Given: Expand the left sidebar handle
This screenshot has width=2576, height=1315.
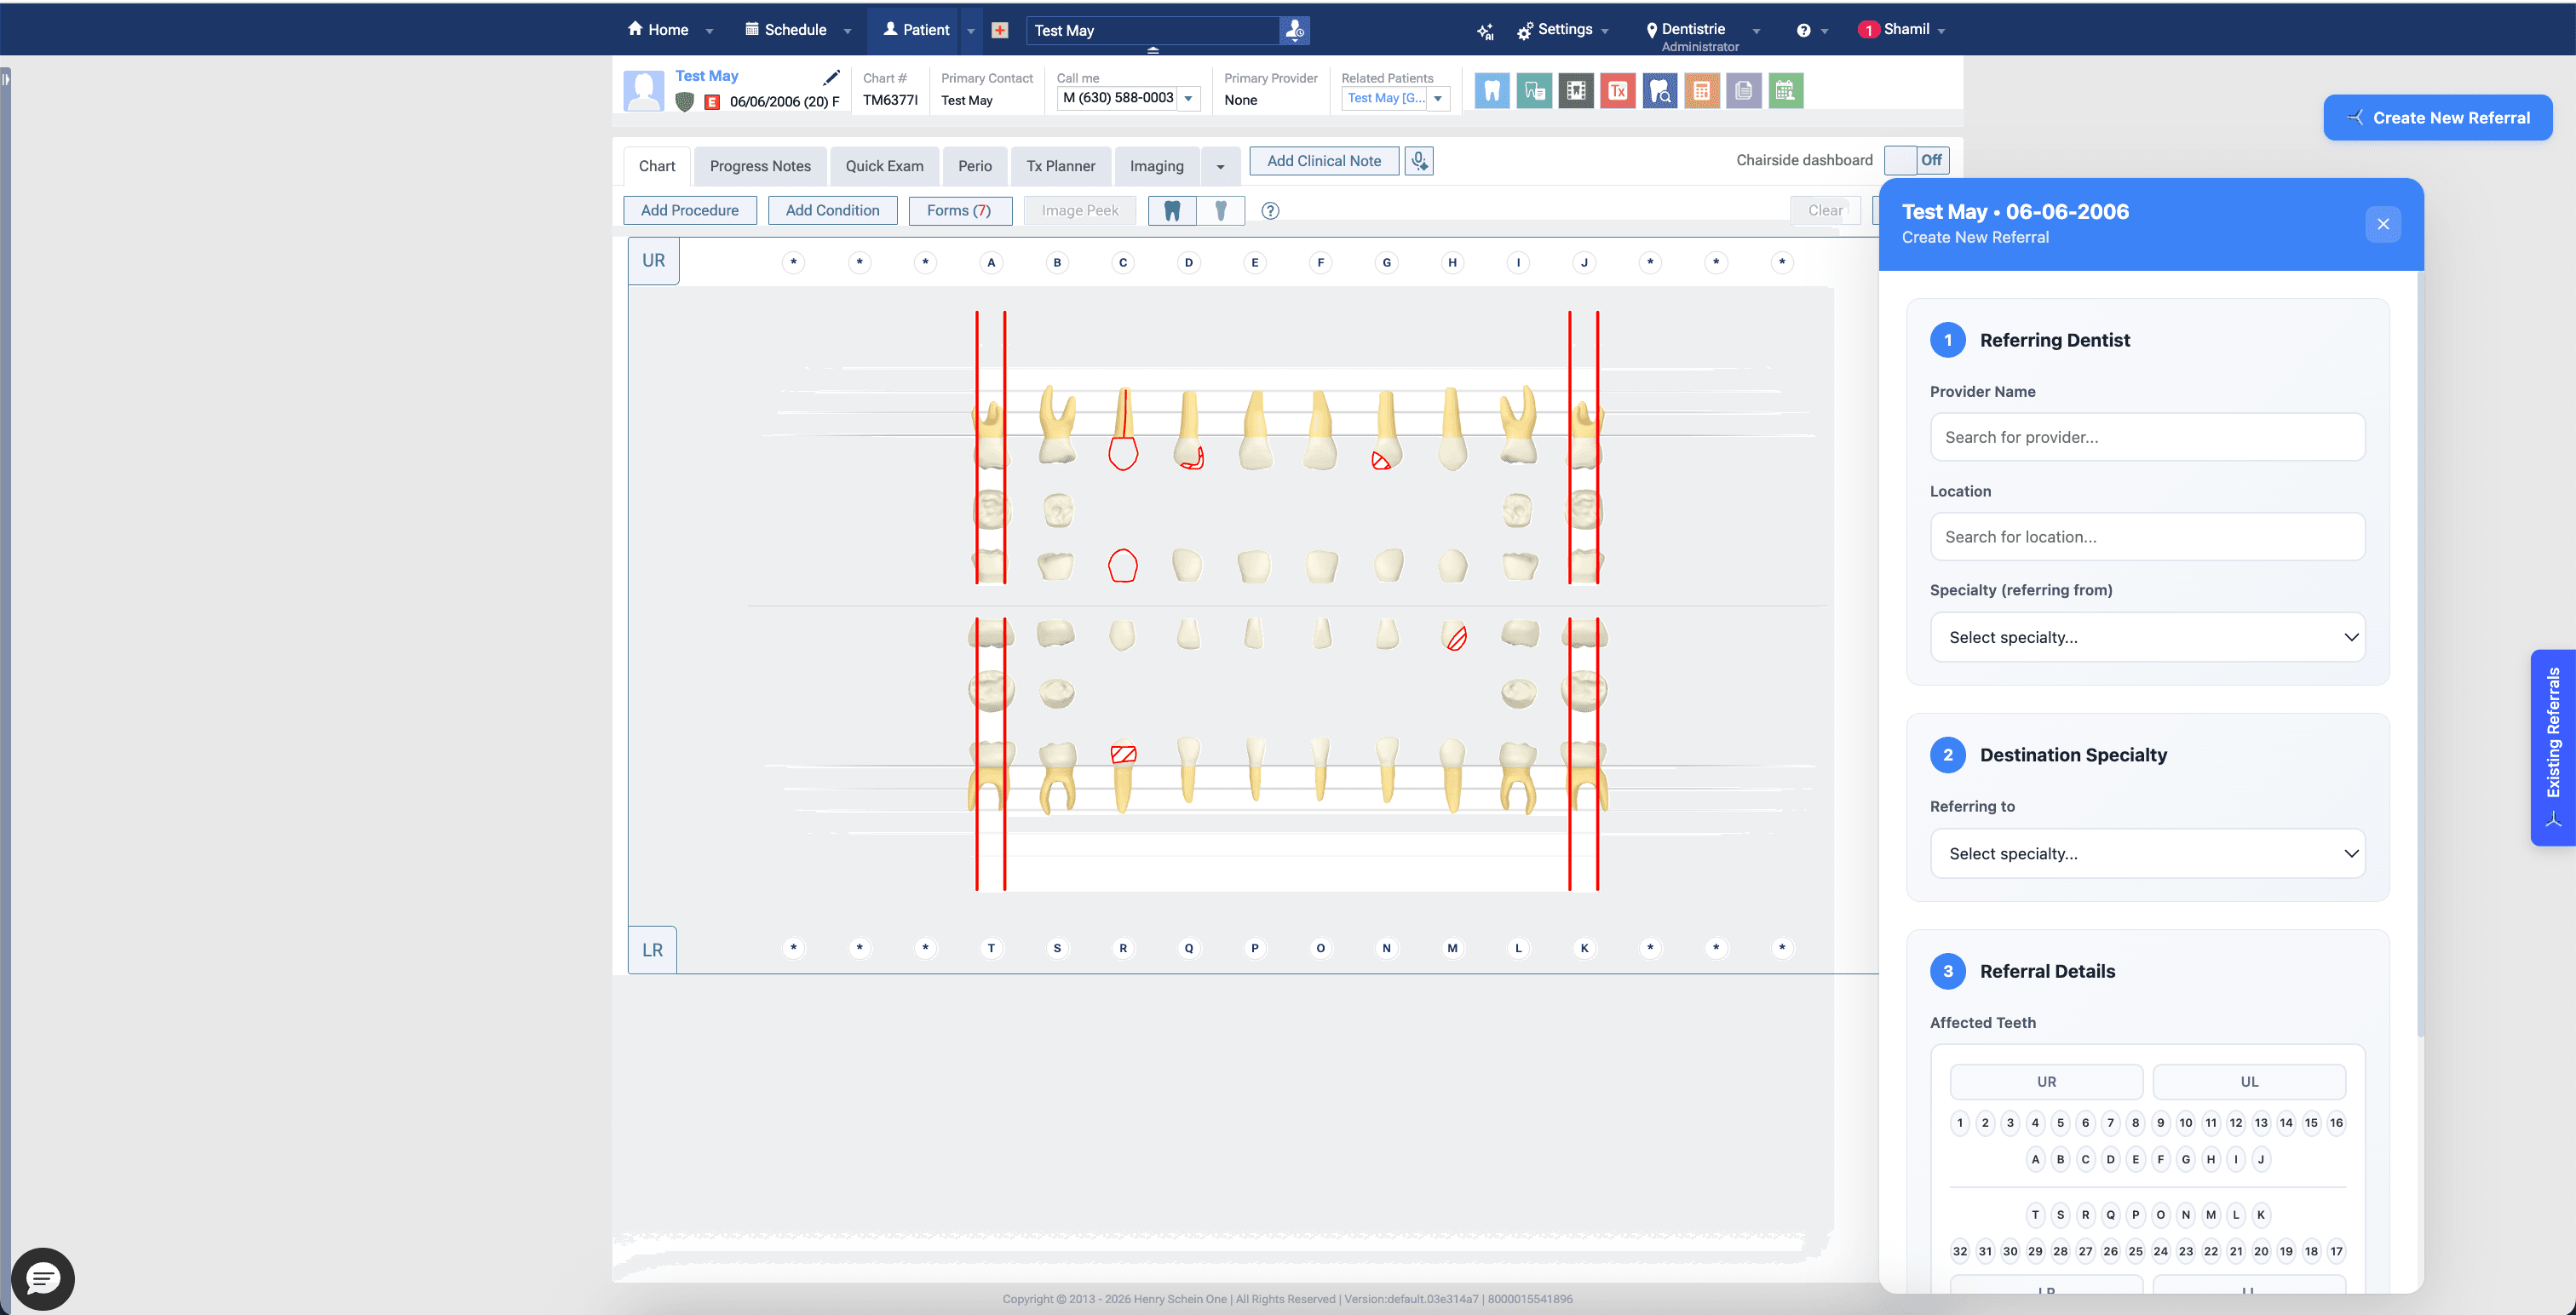Looking at the screenshot, I should coord(5,78).
